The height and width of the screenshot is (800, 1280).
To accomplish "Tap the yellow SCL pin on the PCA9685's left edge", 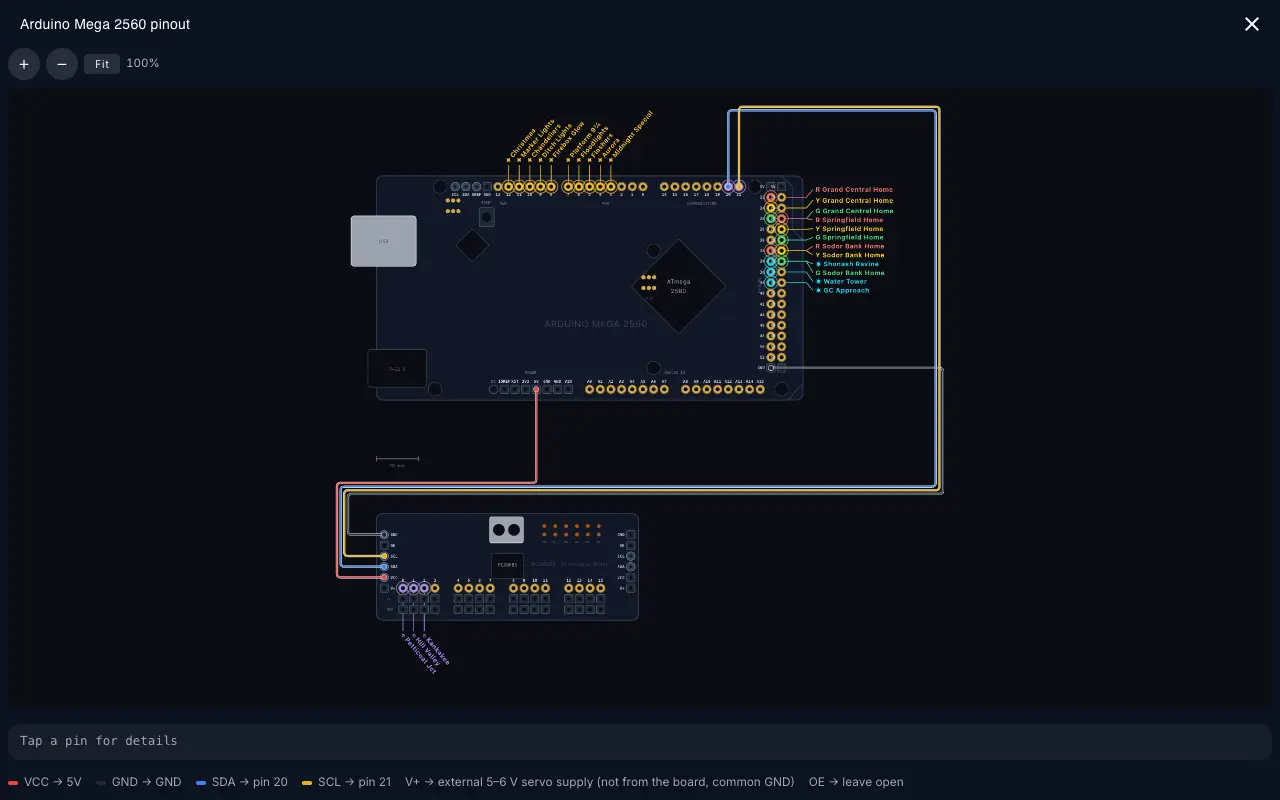I will click(384, 556).
